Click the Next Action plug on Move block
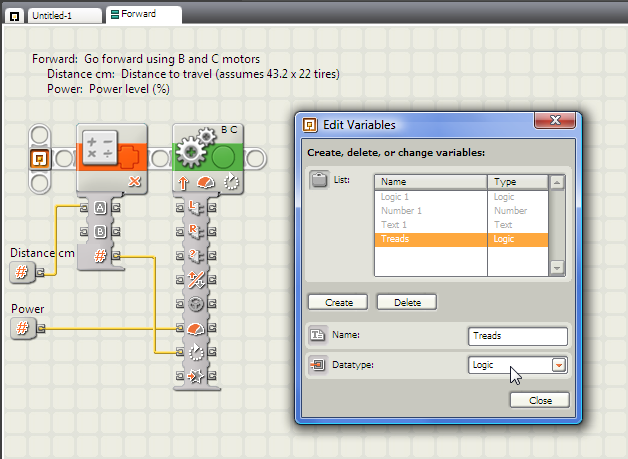 [195, 376]
